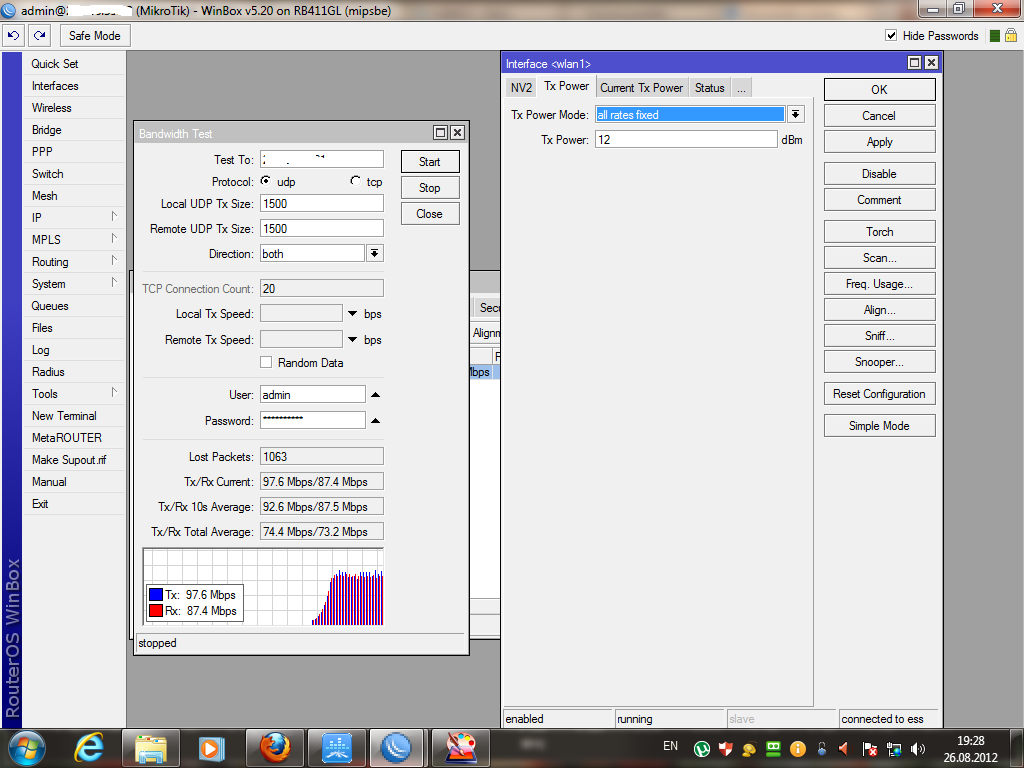Click Start button in Bandwidth Test
The width and height of the screenshot is (1024, 768).
(429, 161)
